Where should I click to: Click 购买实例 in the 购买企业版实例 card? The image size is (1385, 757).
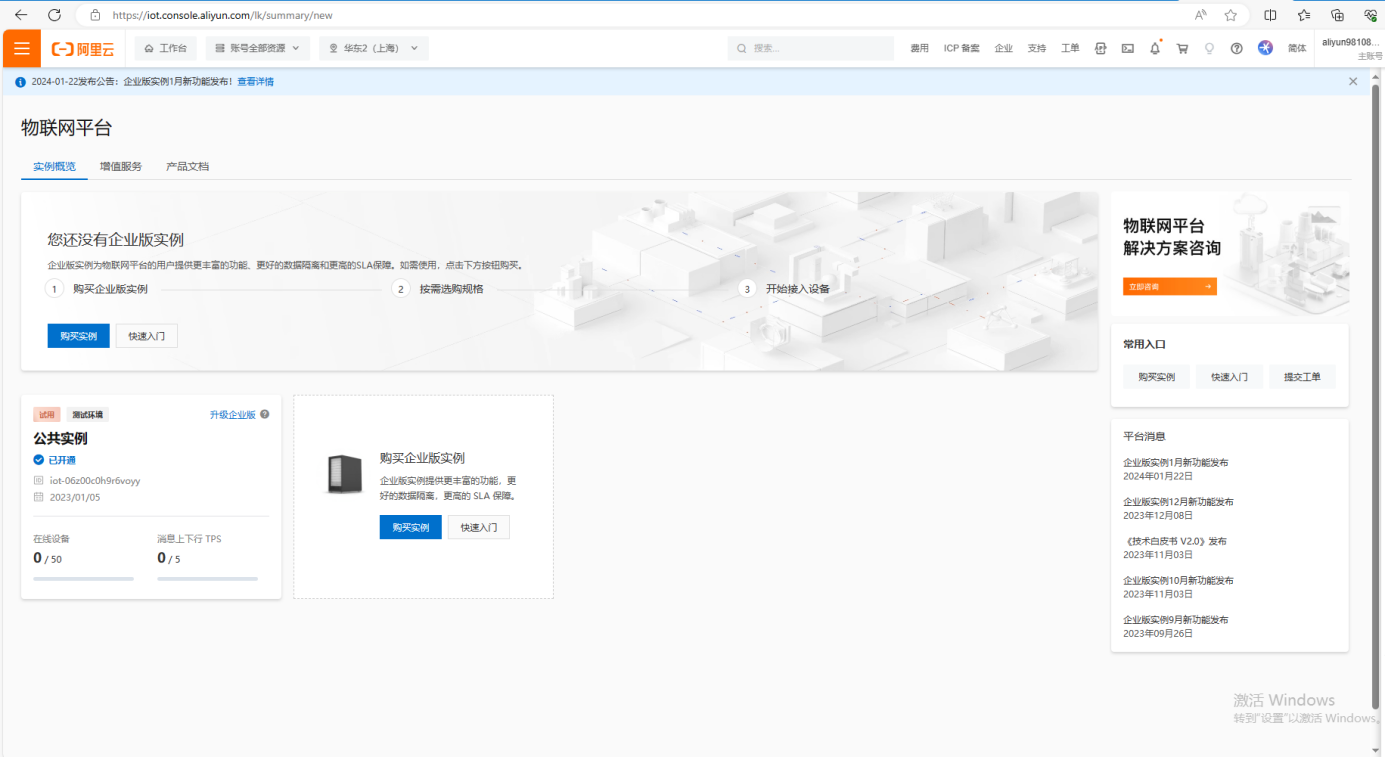click(411, 527)
